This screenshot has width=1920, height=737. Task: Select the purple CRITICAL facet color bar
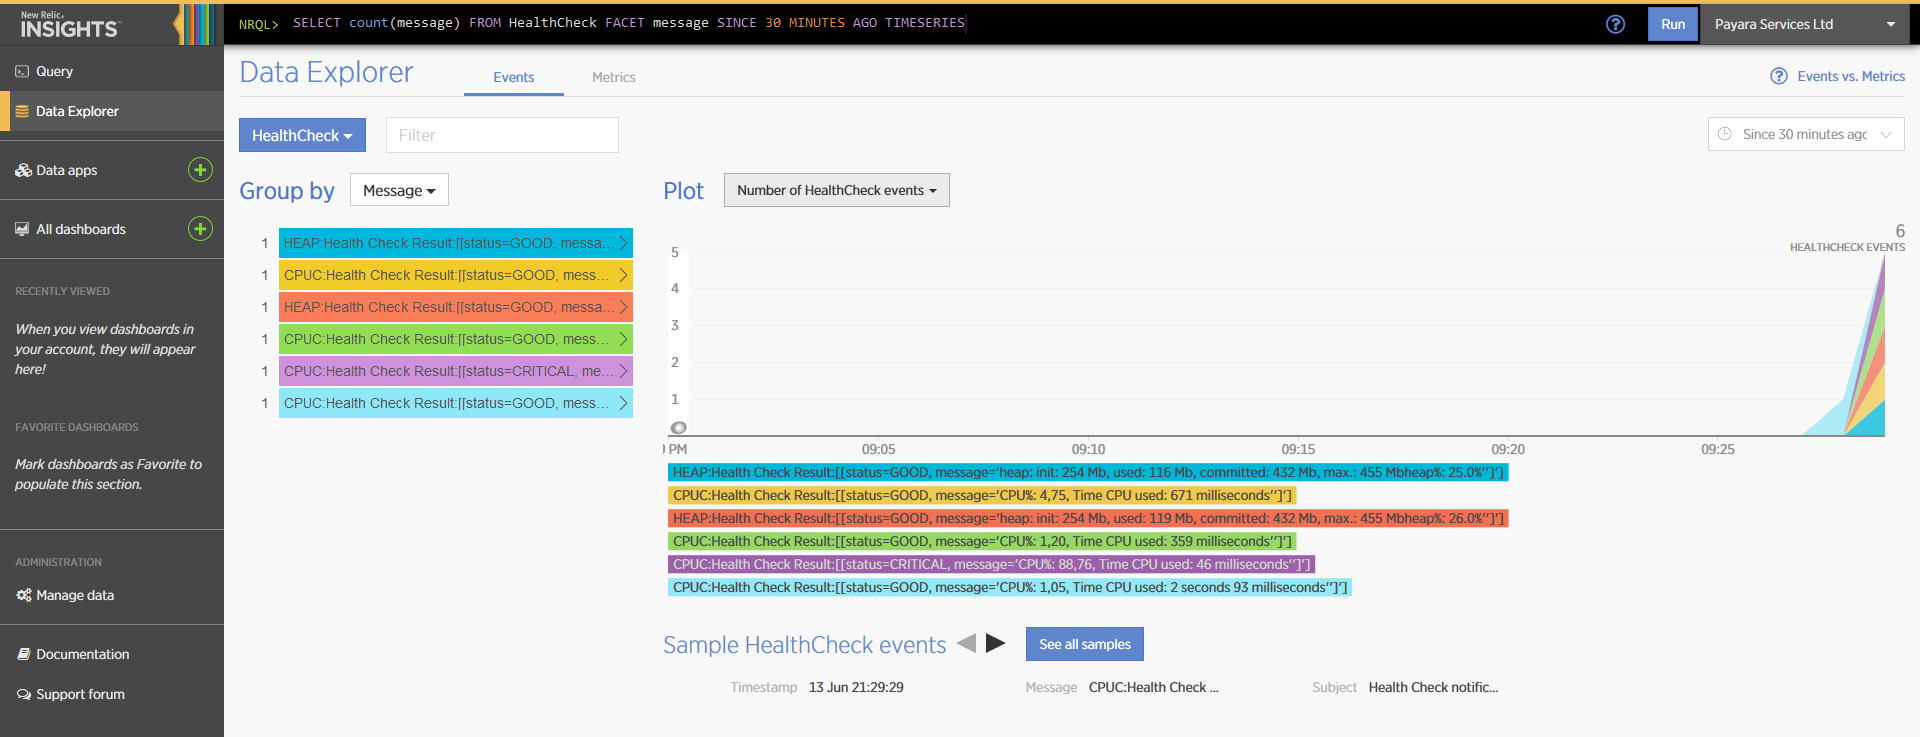pos(455,371)
